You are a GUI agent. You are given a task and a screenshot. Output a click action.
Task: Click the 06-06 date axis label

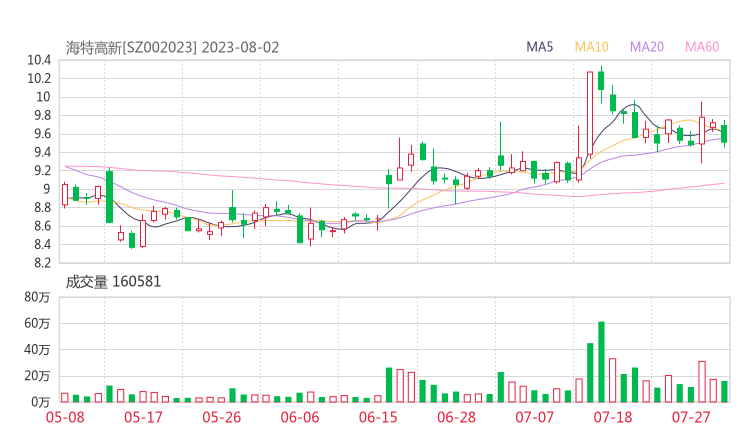click(300, 418)
